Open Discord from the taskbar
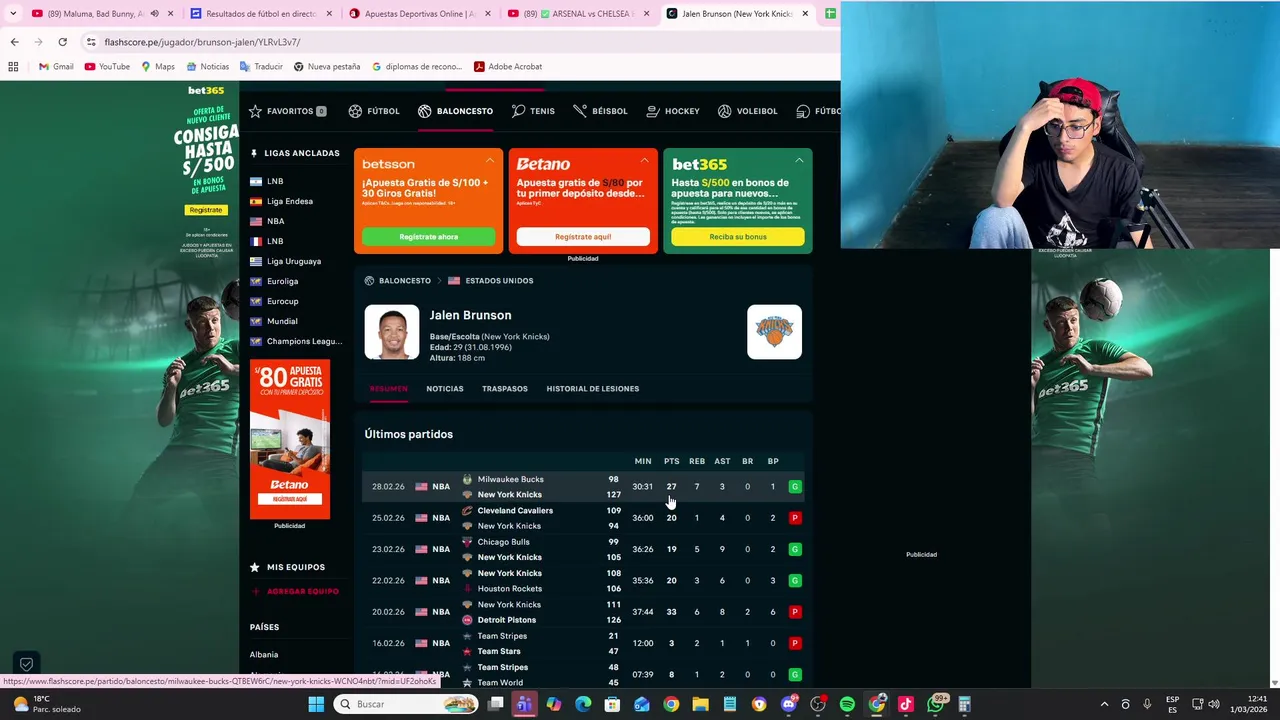1280x720 pixels. (789, 704)
